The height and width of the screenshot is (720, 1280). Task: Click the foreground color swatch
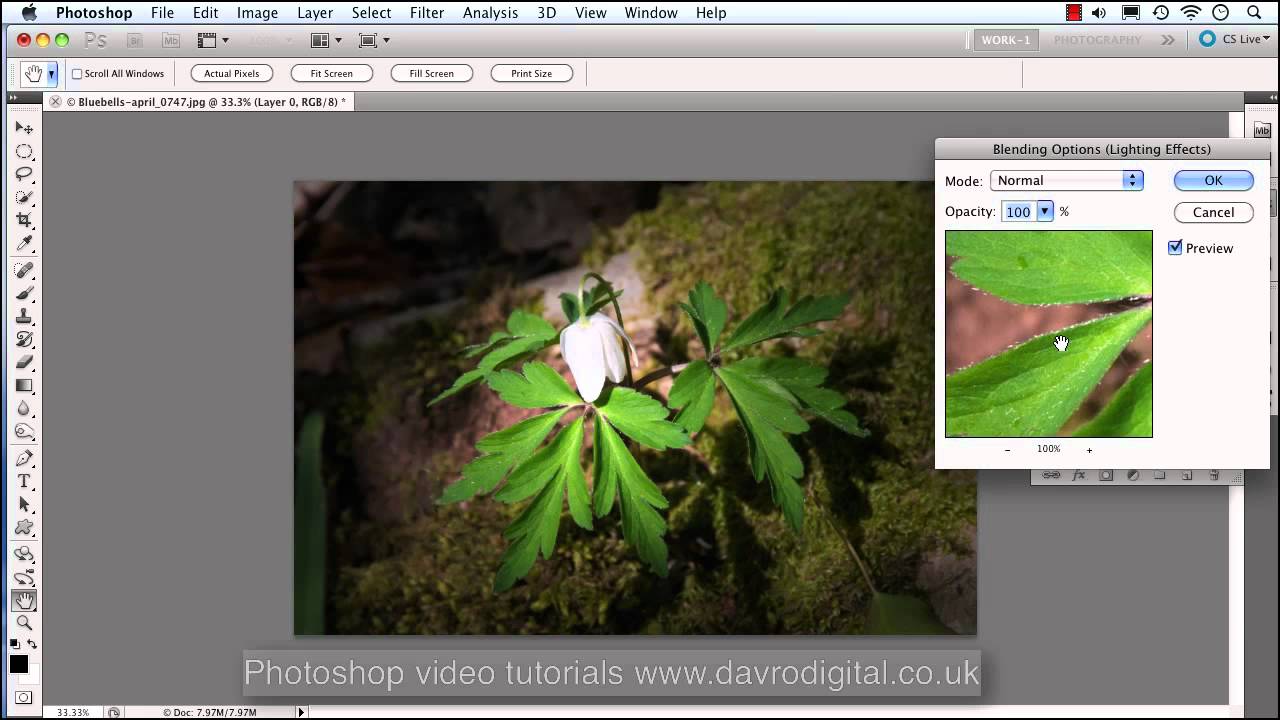coord(19,664)
